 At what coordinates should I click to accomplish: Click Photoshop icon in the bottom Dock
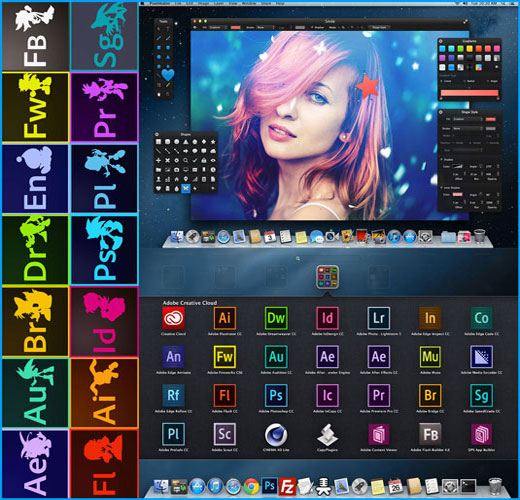[x=269, y=486]
